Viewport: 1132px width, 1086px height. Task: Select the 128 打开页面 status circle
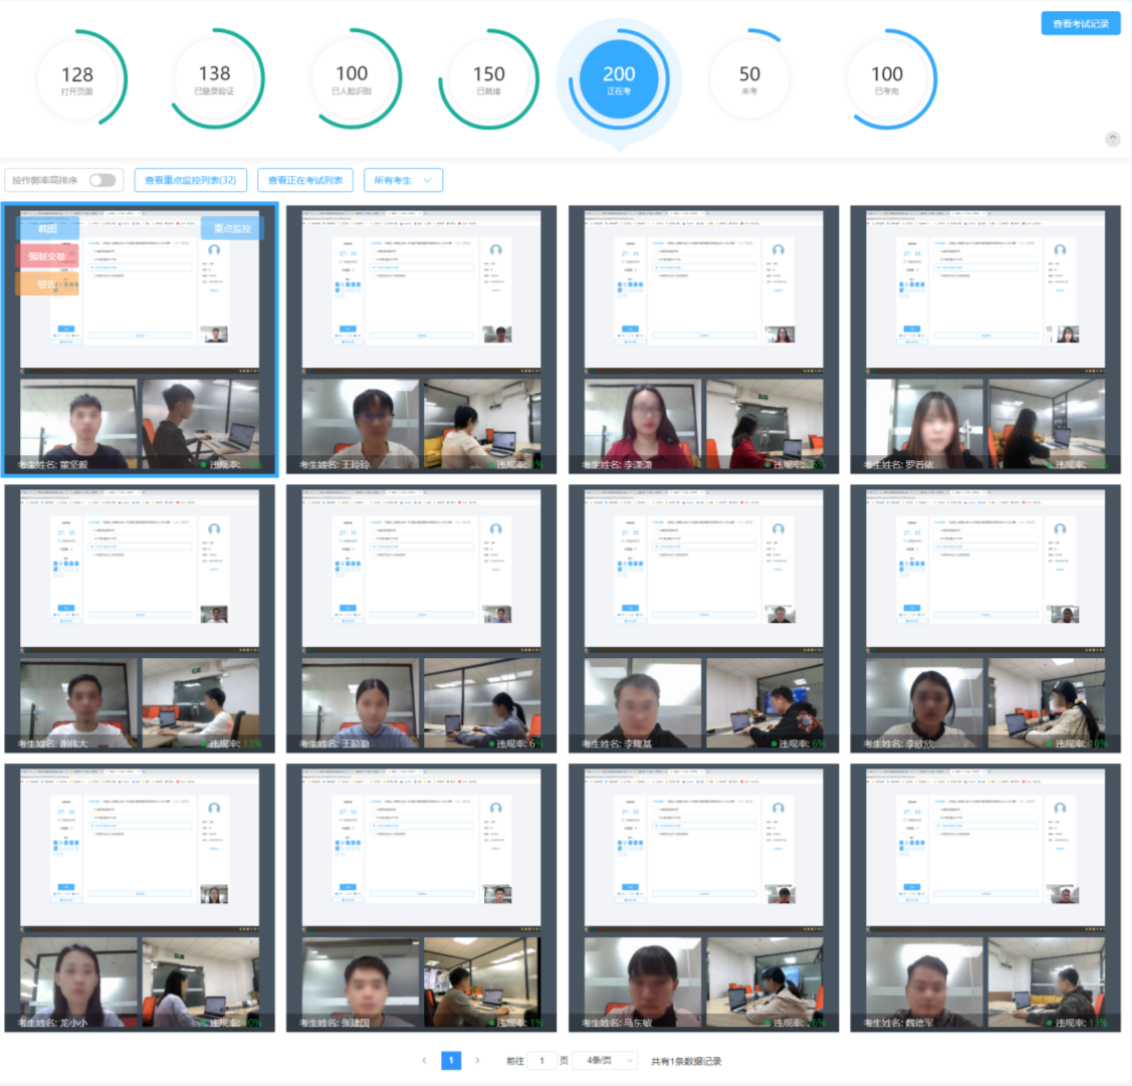coord(77,79)
